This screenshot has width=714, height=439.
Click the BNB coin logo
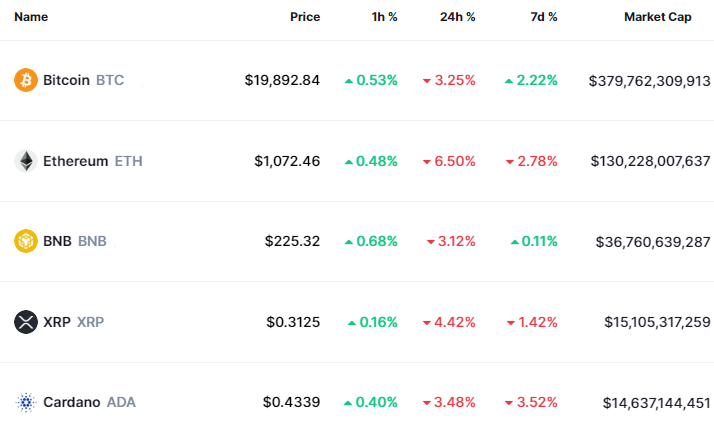tap(26, 241)
